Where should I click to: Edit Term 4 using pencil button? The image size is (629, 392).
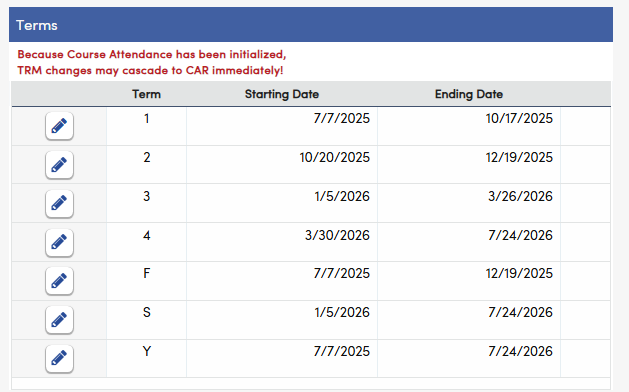point(59,243)
